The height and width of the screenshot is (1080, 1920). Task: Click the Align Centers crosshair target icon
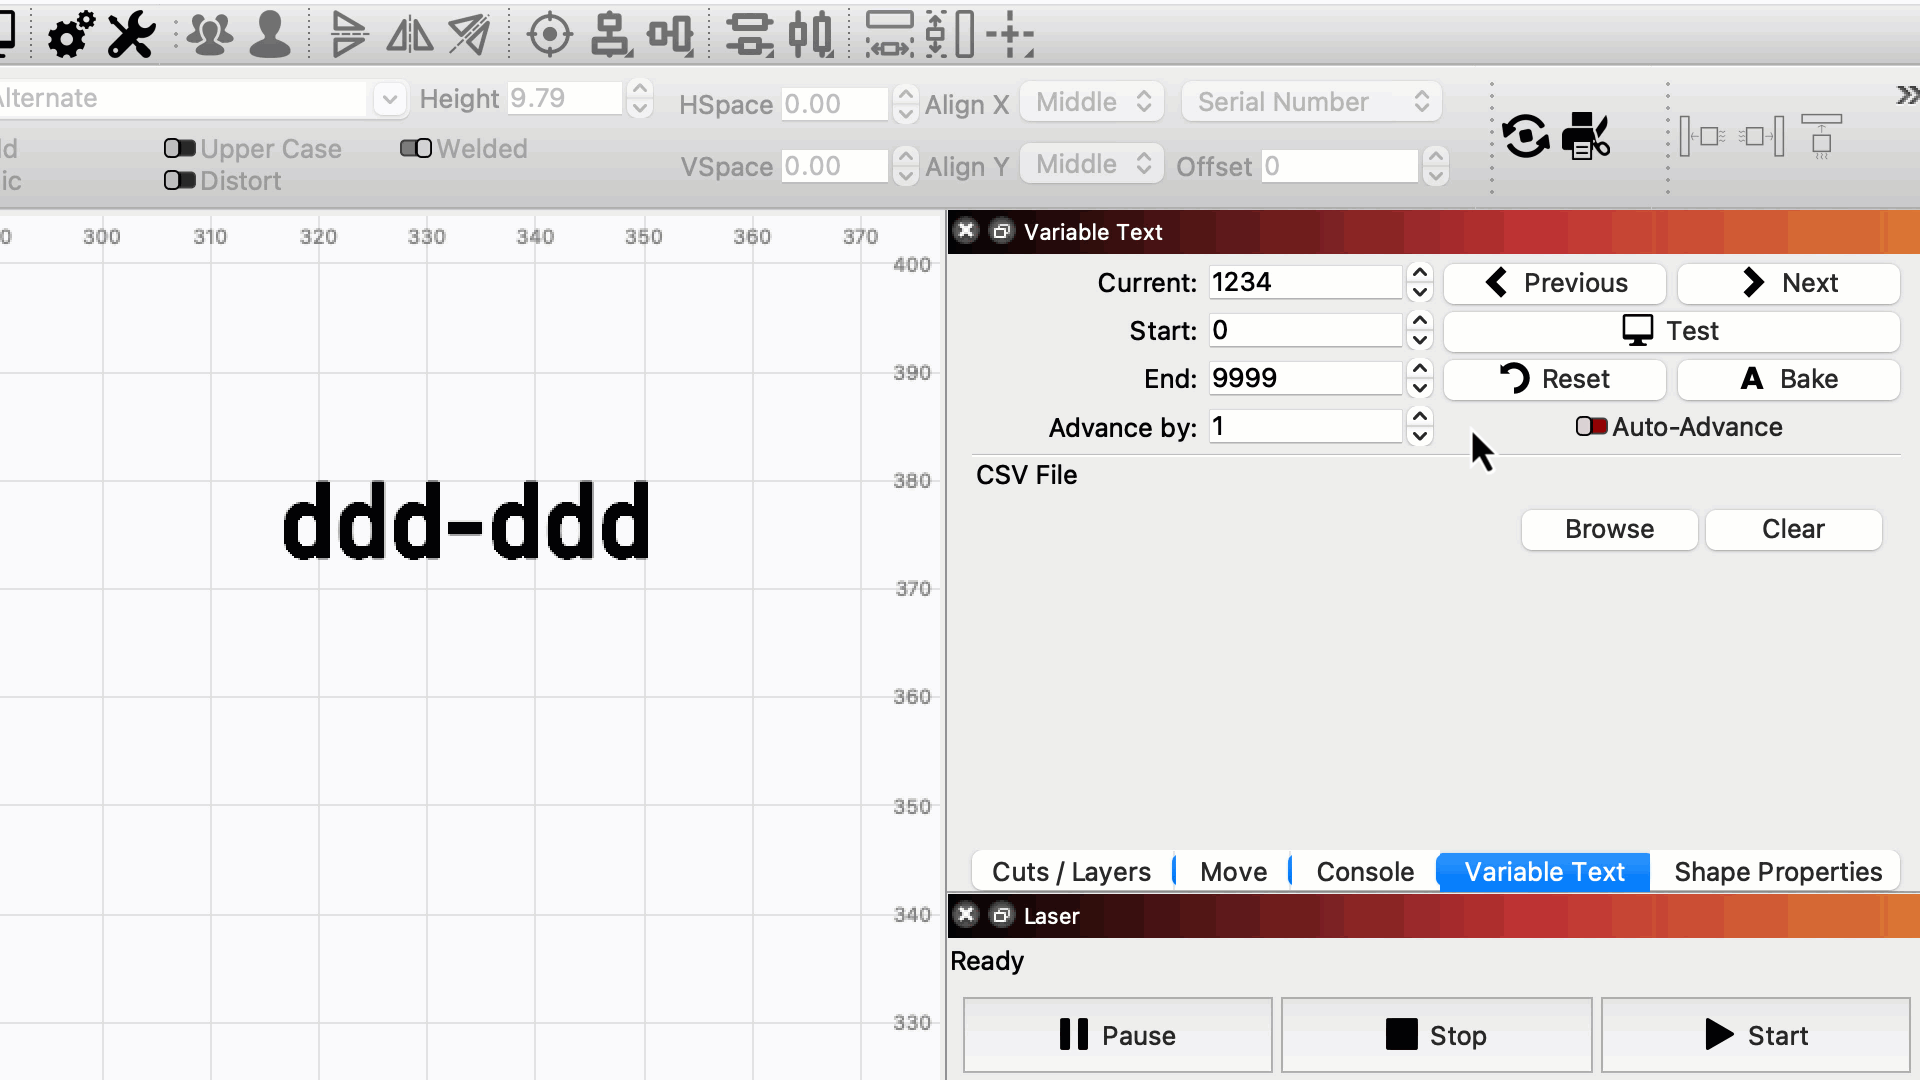(549, 35)
